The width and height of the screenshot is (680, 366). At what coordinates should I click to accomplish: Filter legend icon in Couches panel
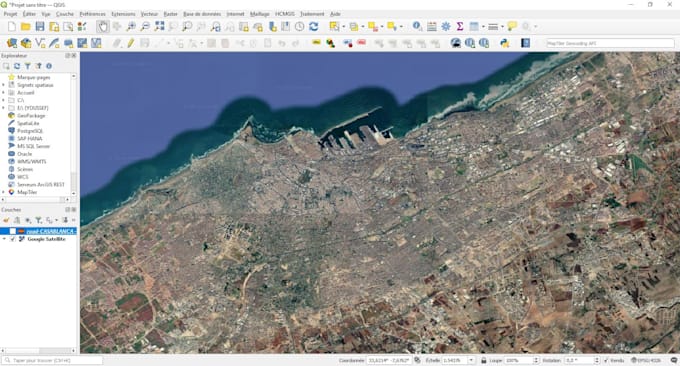(39, 220)
